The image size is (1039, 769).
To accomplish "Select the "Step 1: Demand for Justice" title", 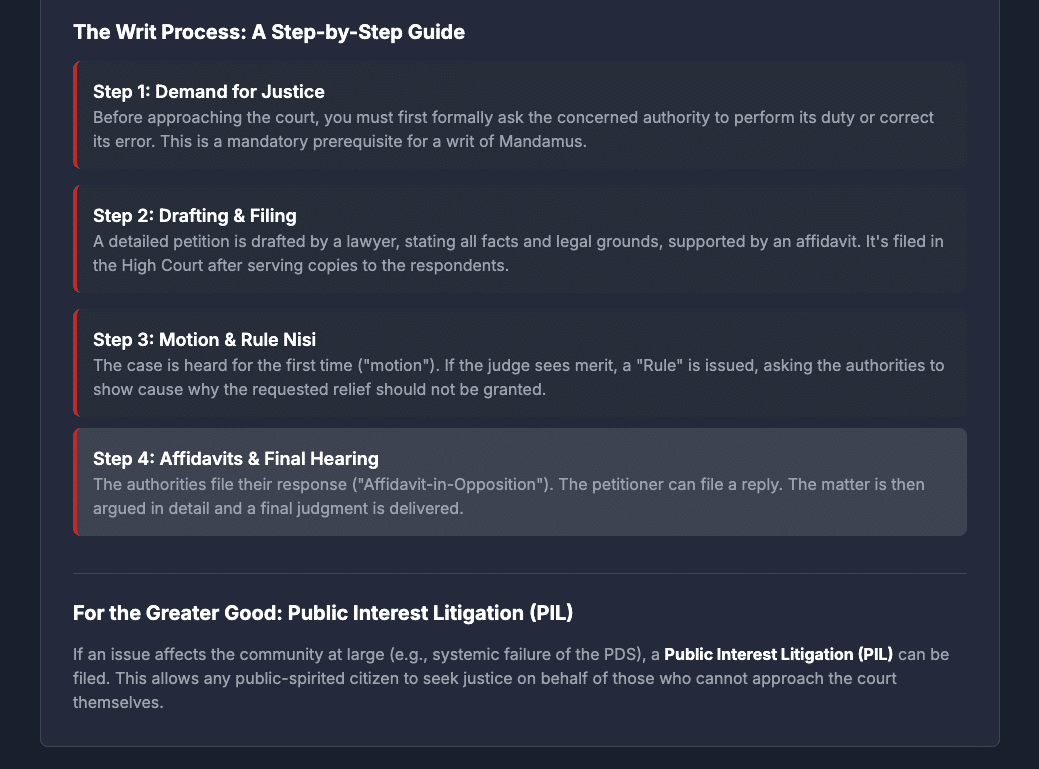I will (208, 92).
